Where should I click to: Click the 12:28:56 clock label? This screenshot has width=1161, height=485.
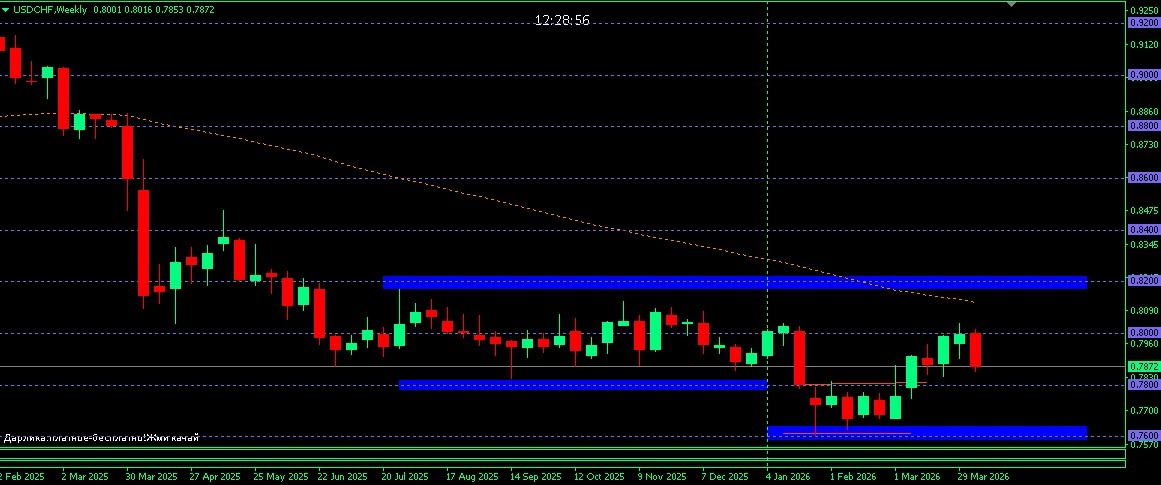click(563, 20)
